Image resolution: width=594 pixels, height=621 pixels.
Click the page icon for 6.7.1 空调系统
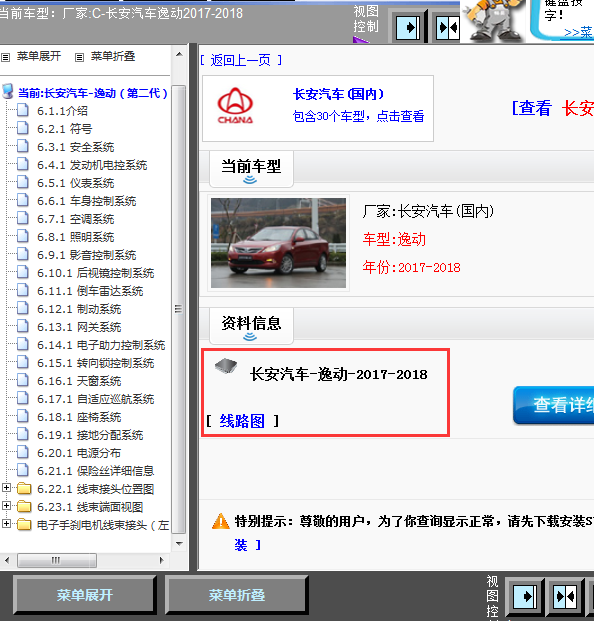(x=23, y=218)
